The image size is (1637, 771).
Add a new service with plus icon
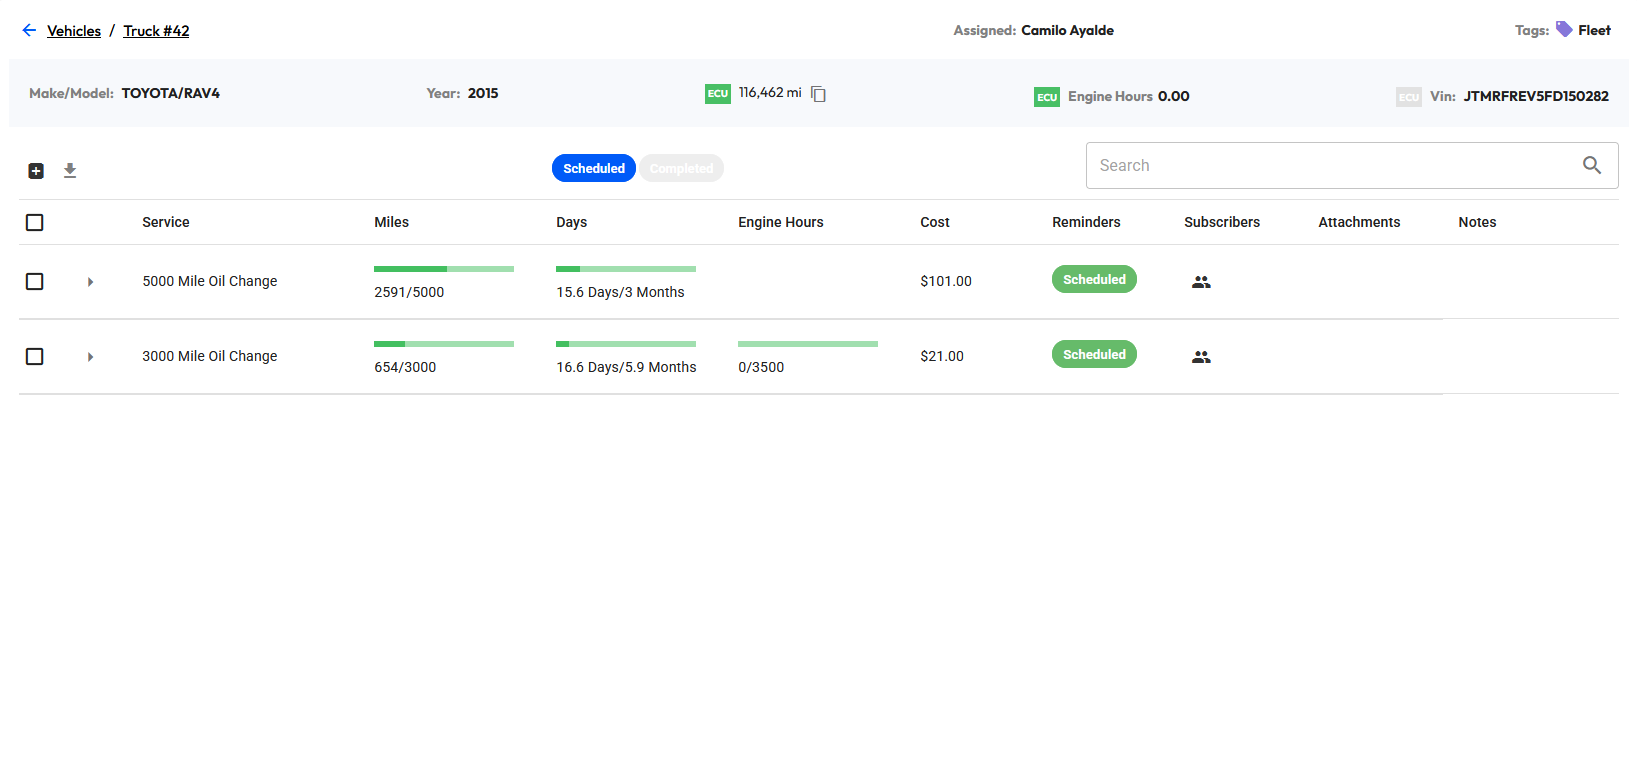(36, 171)
